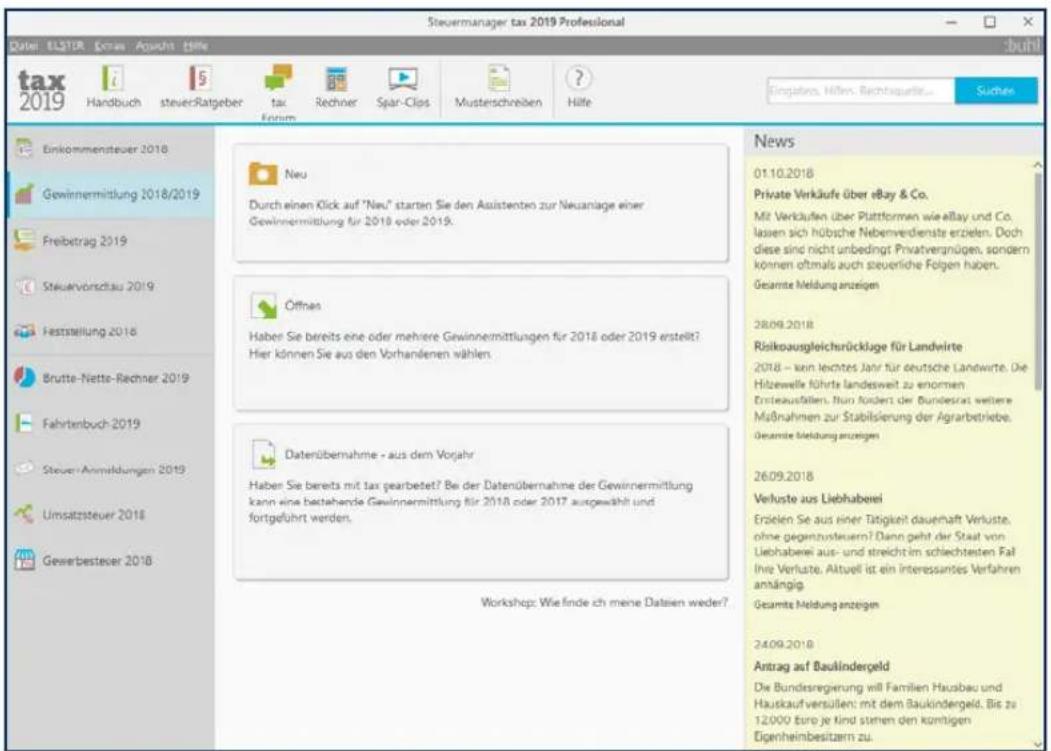Select Steuer-Anmeldungen 2019 icon
The image size is (1051, 751).
click(24, 469)
